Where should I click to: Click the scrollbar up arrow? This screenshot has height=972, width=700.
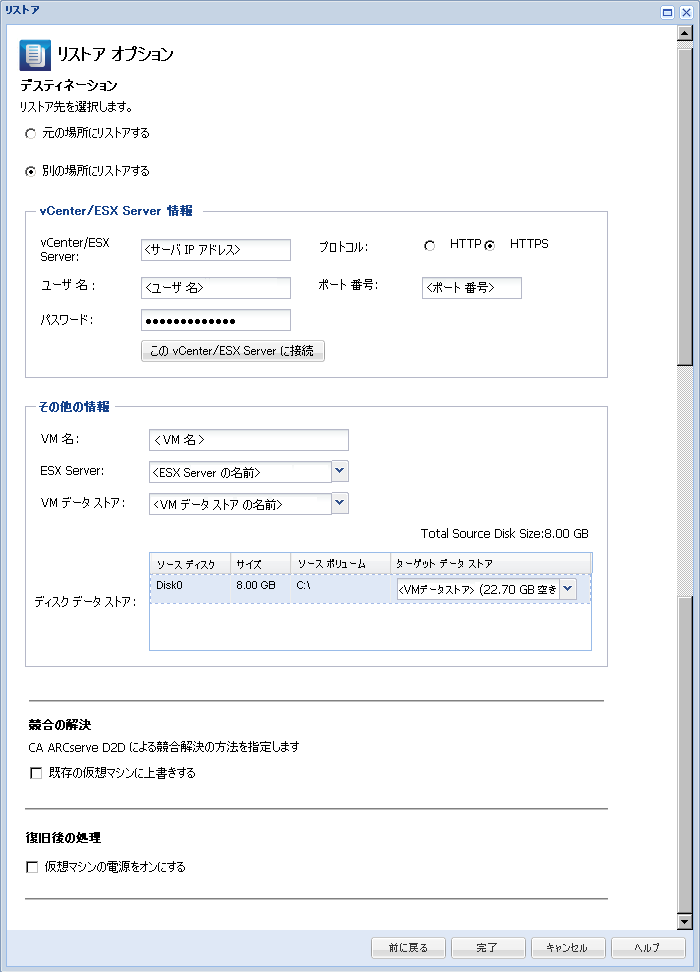point(684,33)
